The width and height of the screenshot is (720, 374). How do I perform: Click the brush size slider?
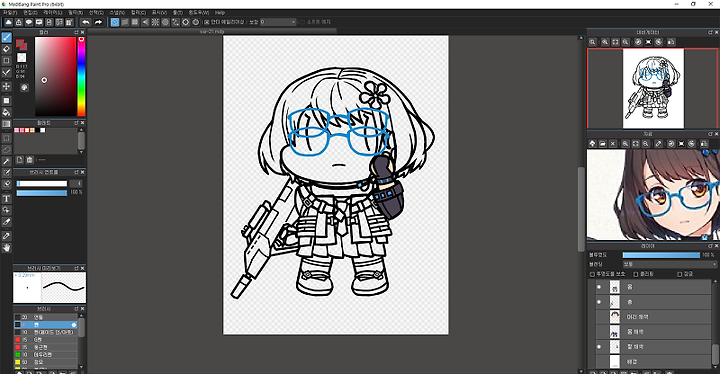coord(42,183)
